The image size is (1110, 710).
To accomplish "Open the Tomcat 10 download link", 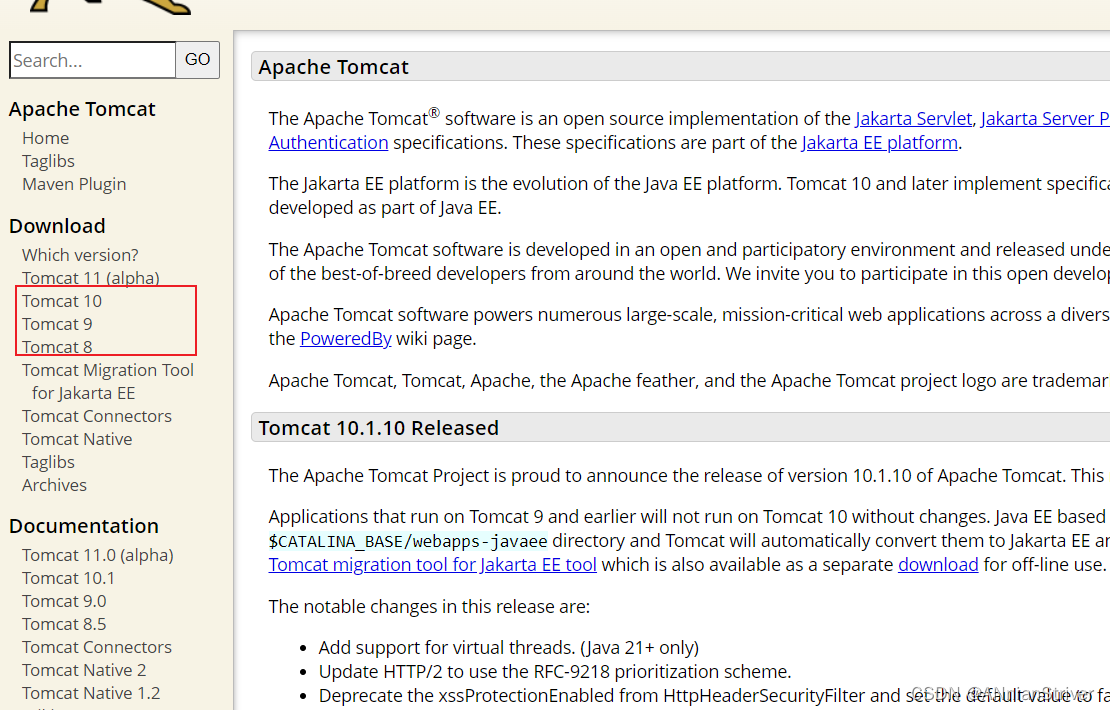I will coord(62,301).
